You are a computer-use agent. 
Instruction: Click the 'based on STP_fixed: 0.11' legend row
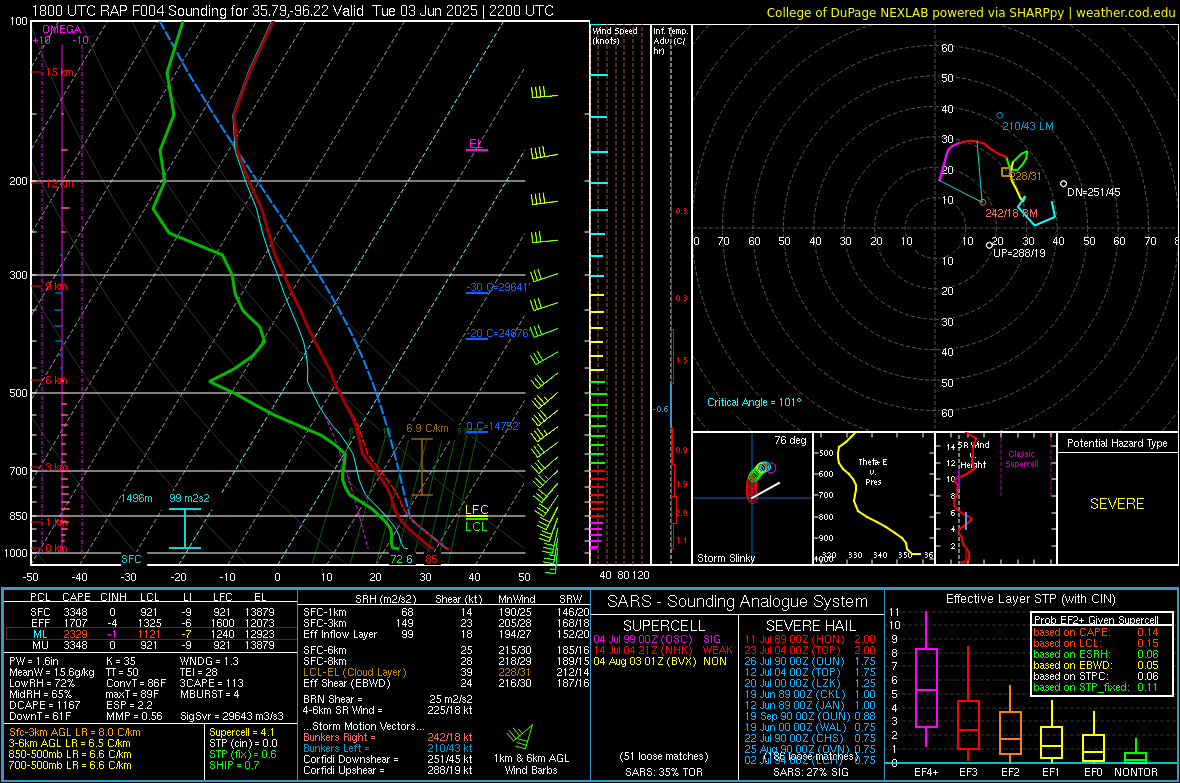1096,687
